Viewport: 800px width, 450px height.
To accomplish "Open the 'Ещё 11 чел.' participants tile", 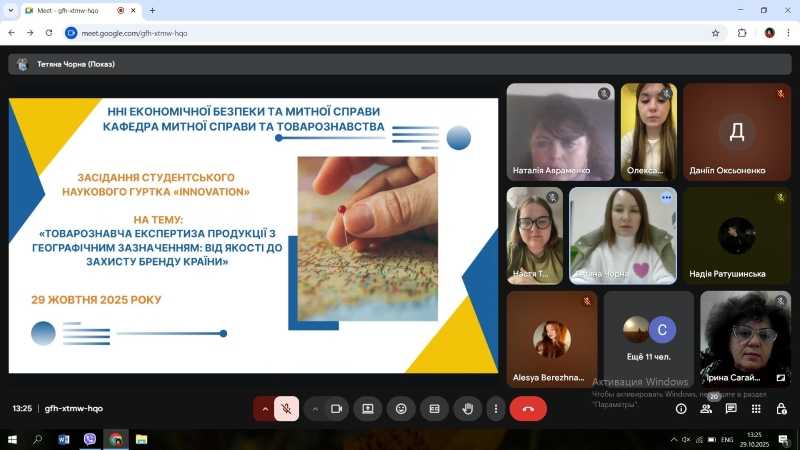I will tap(648, 339).
